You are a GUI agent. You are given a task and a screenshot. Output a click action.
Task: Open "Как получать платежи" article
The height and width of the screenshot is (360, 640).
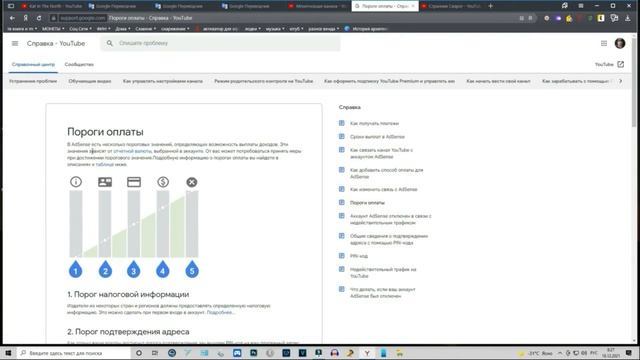pos(374,123)
